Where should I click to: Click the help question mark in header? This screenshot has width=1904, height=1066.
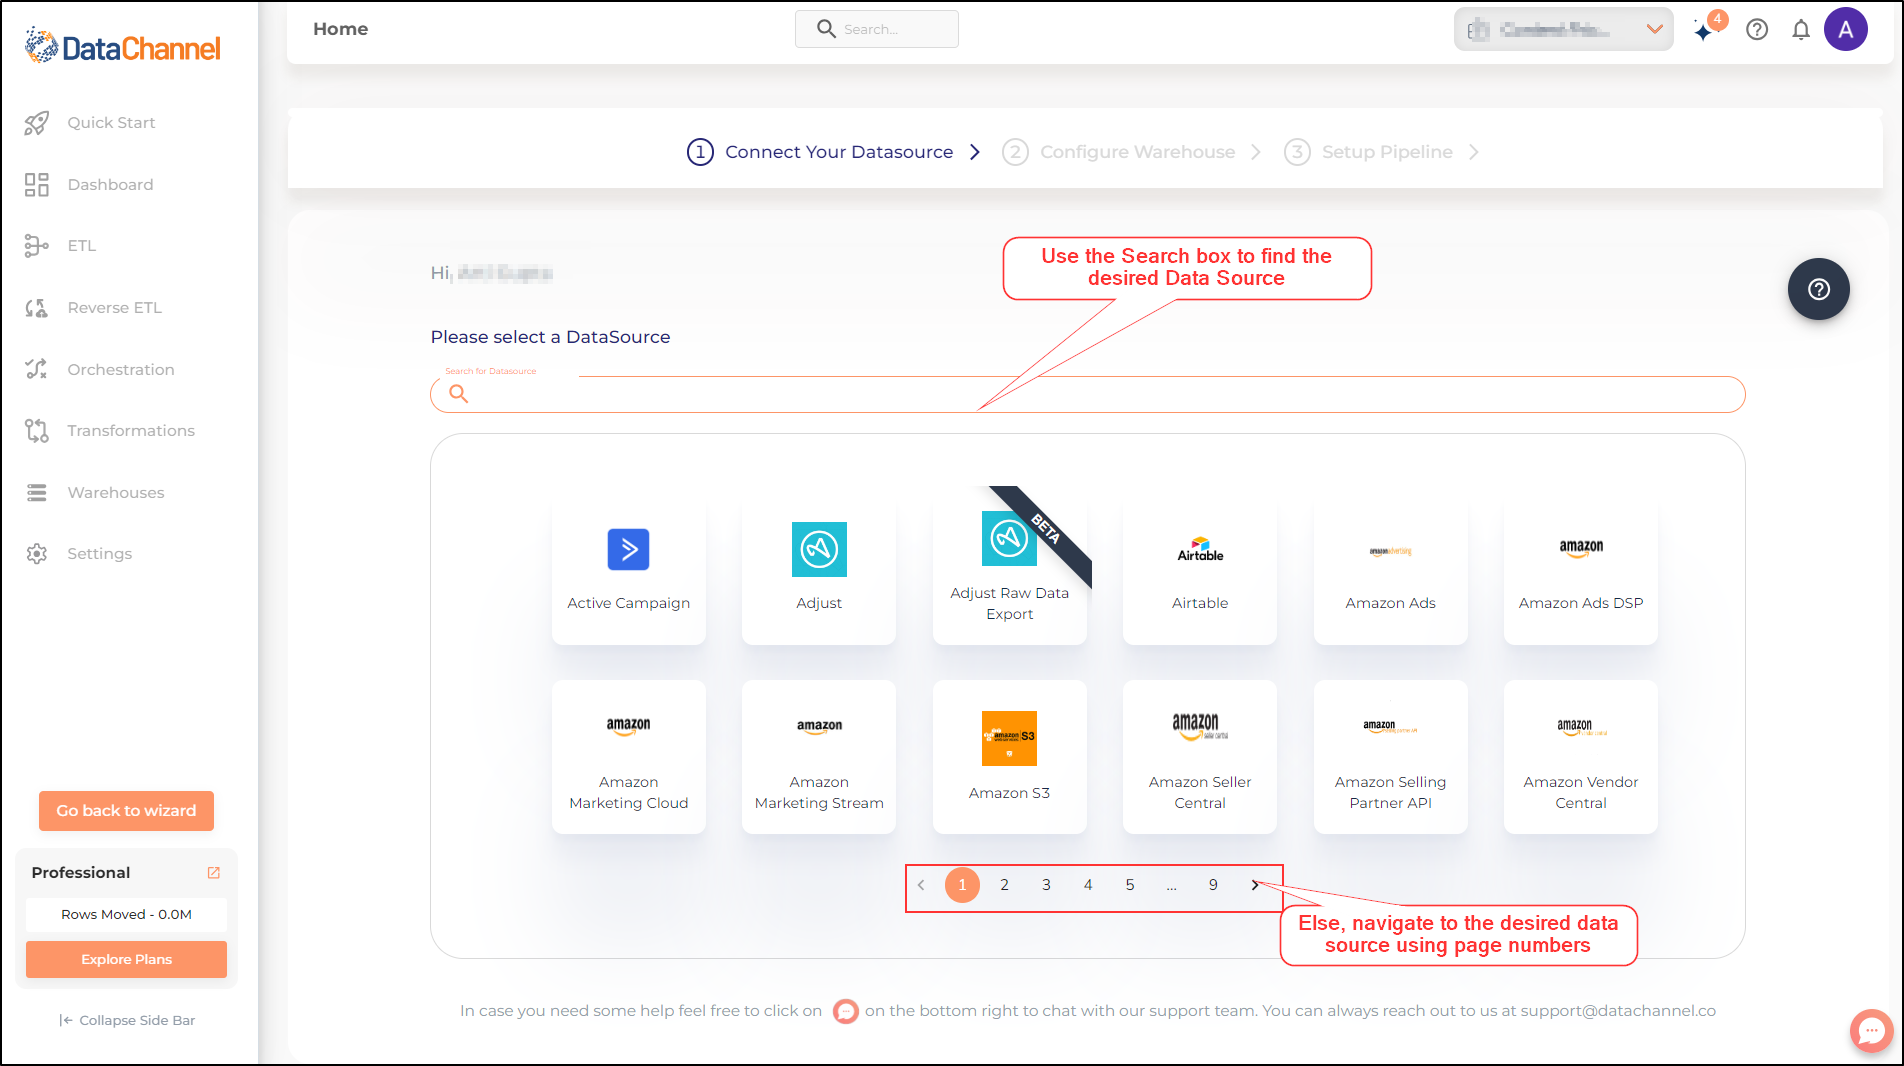[1757, 30]
